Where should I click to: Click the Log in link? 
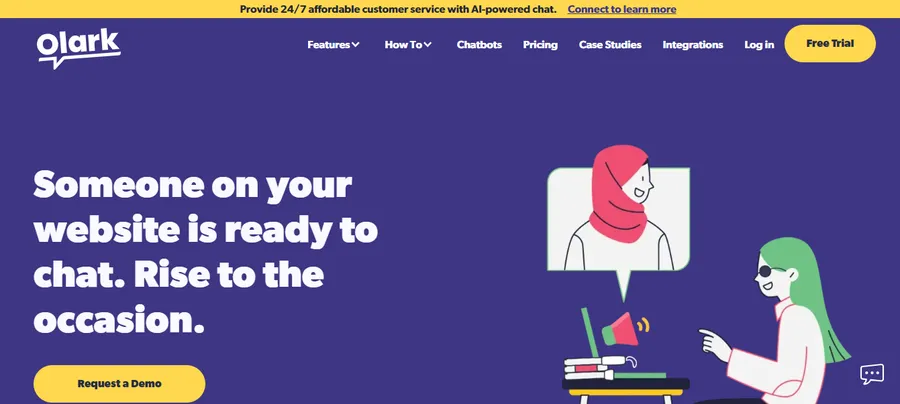pyautogui.click(x=759, y=44)
